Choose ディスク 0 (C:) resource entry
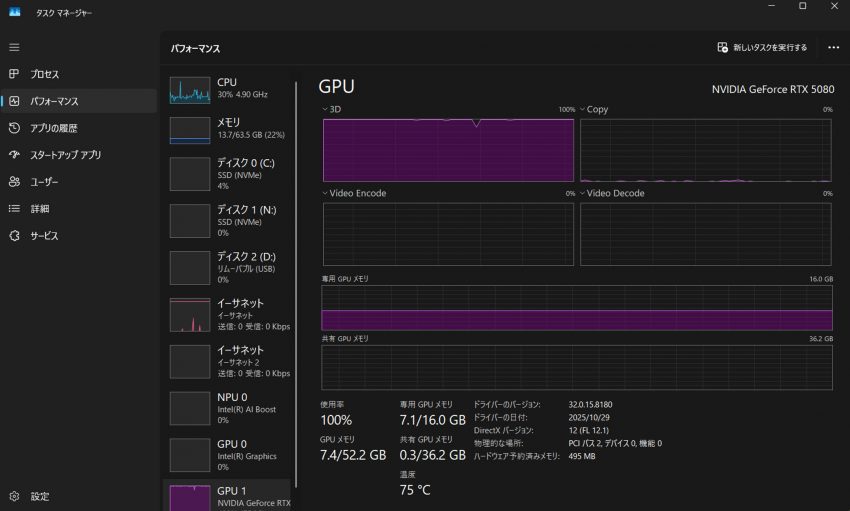The image size is (850, 511). pos(228,173)
